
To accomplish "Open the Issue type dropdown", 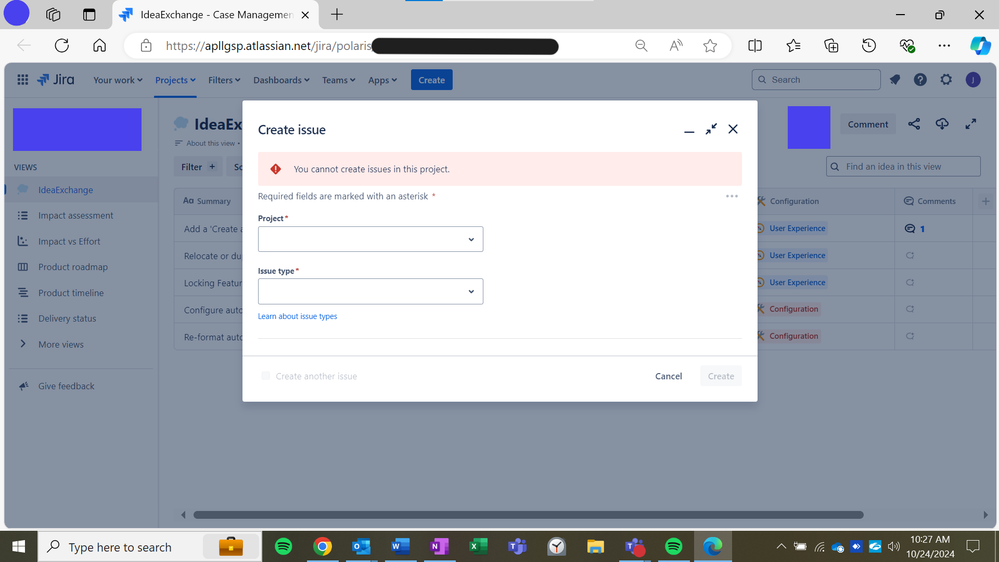I will [x=370, y=291].
